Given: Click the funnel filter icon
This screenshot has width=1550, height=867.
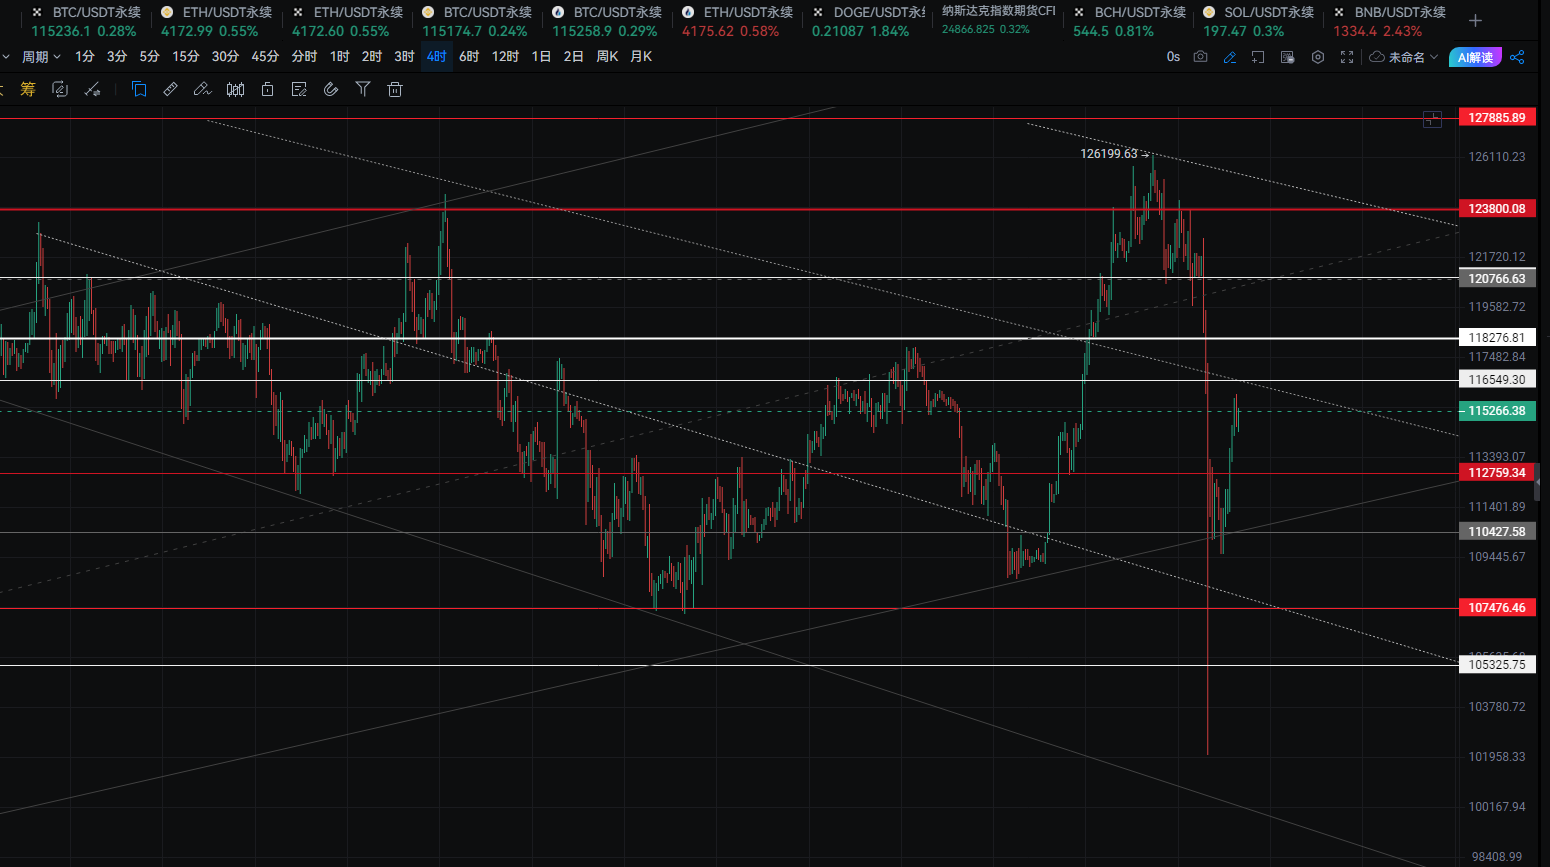Looking at the screenshot, I should [x=363, y=90].
